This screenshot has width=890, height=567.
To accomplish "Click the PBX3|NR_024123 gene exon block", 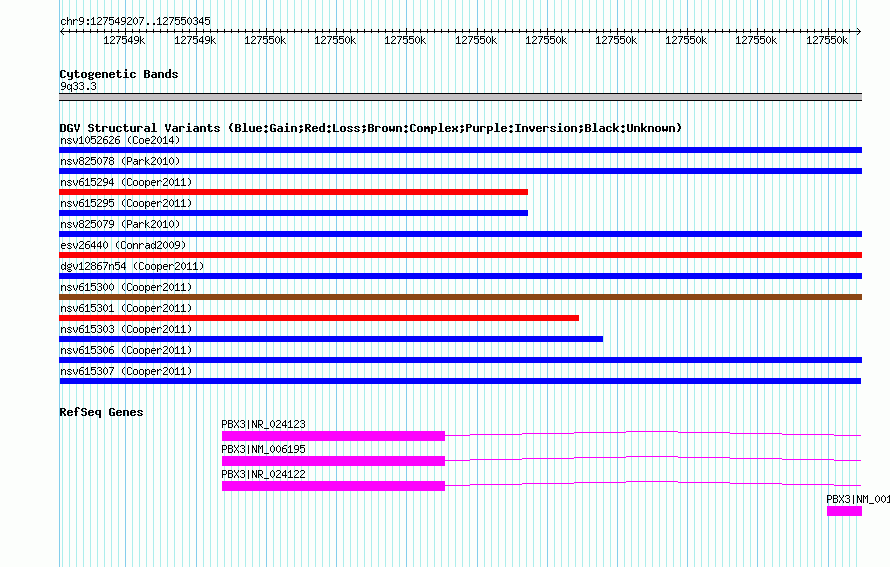I will (x=333, y=436).
